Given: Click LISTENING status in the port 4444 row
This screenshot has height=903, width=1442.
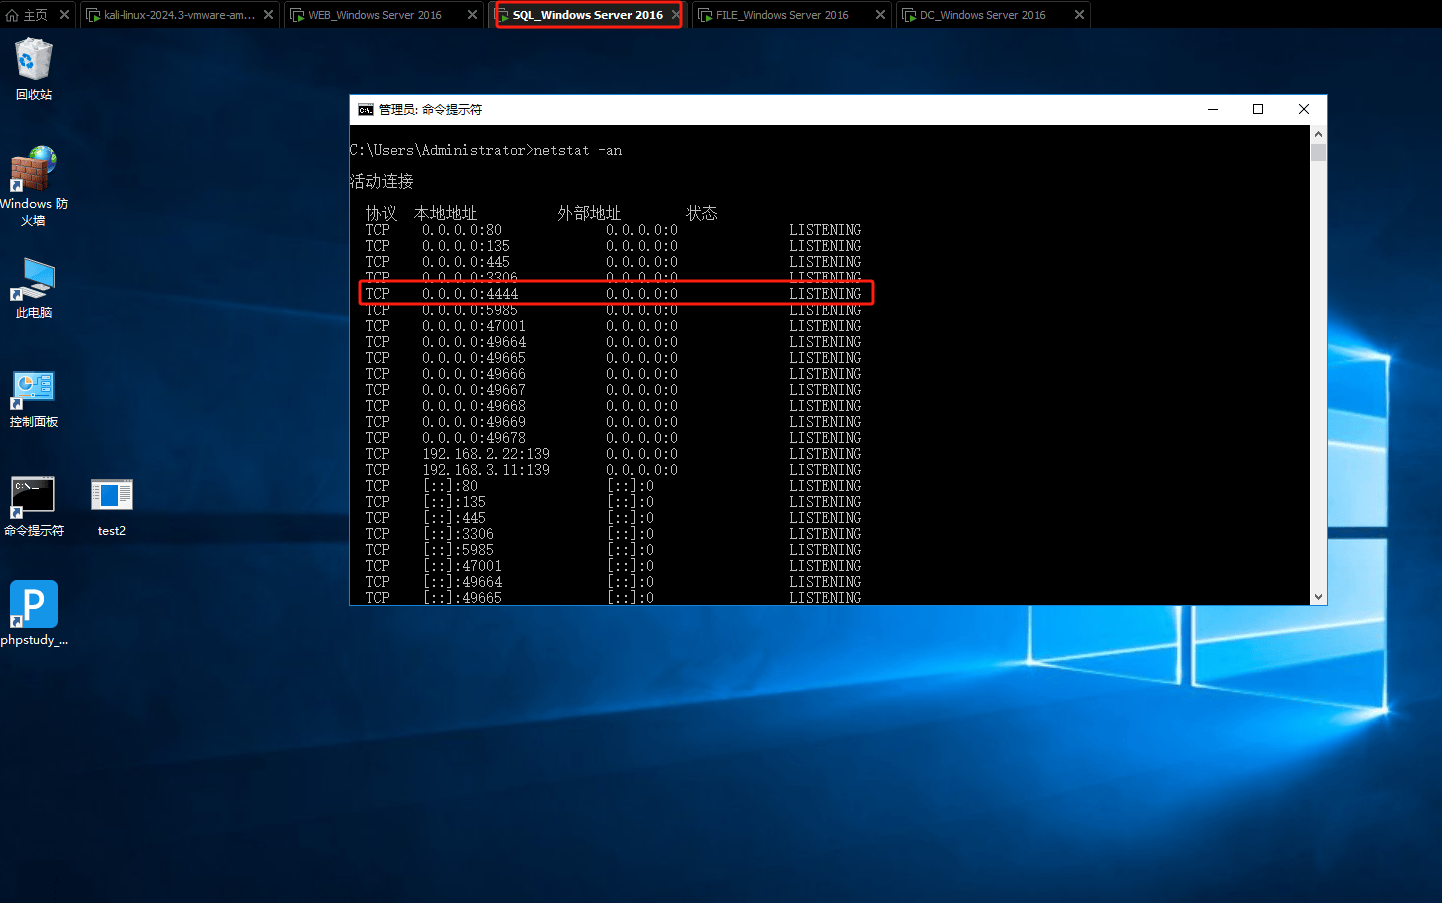Looking at the screenshot, I should [825, 294].
